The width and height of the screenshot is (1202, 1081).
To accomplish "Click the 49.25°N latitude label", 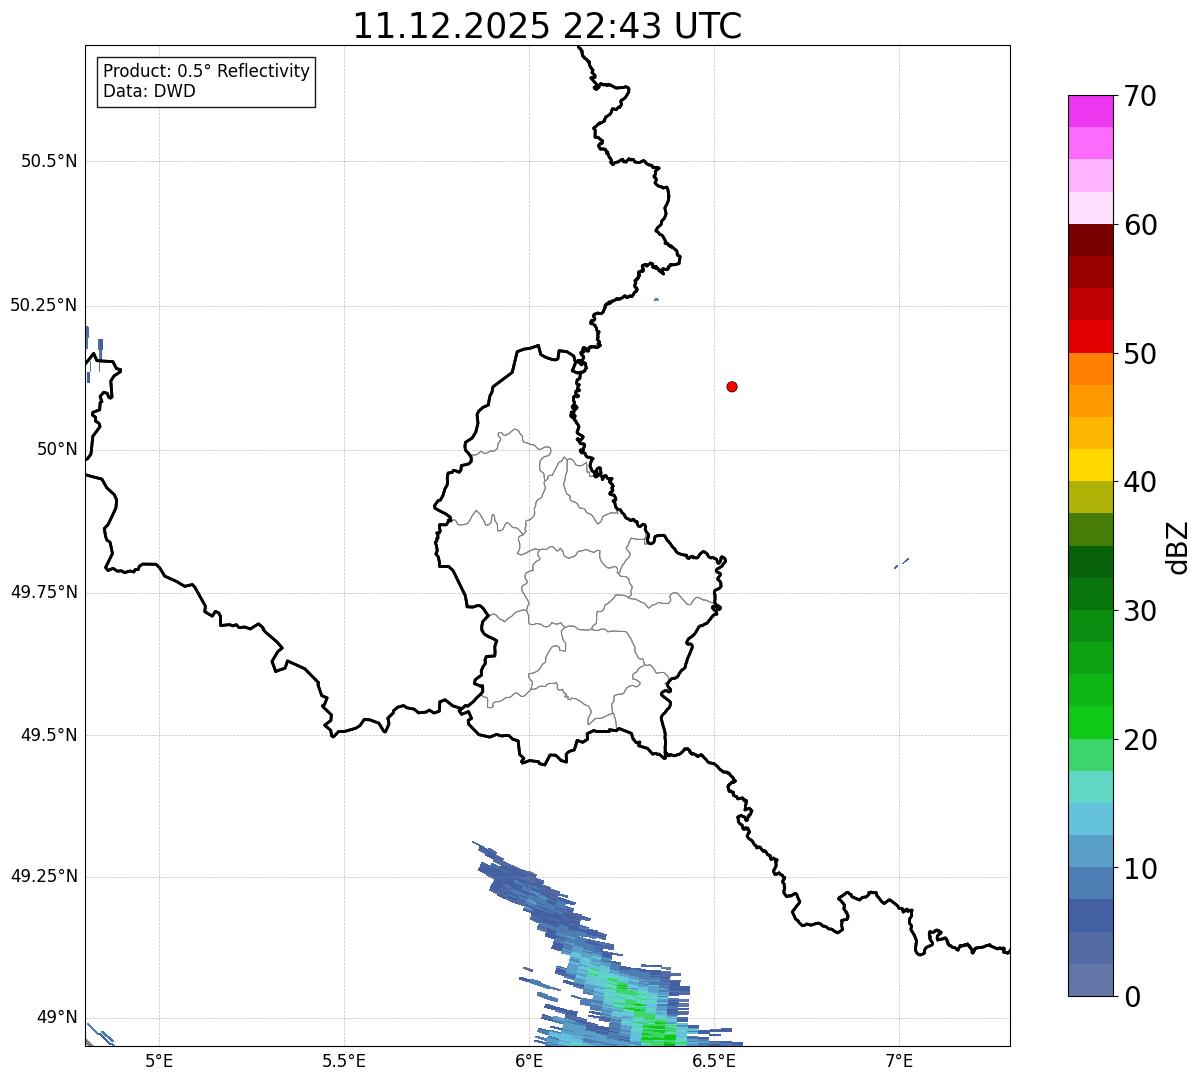I will [44, 876].
